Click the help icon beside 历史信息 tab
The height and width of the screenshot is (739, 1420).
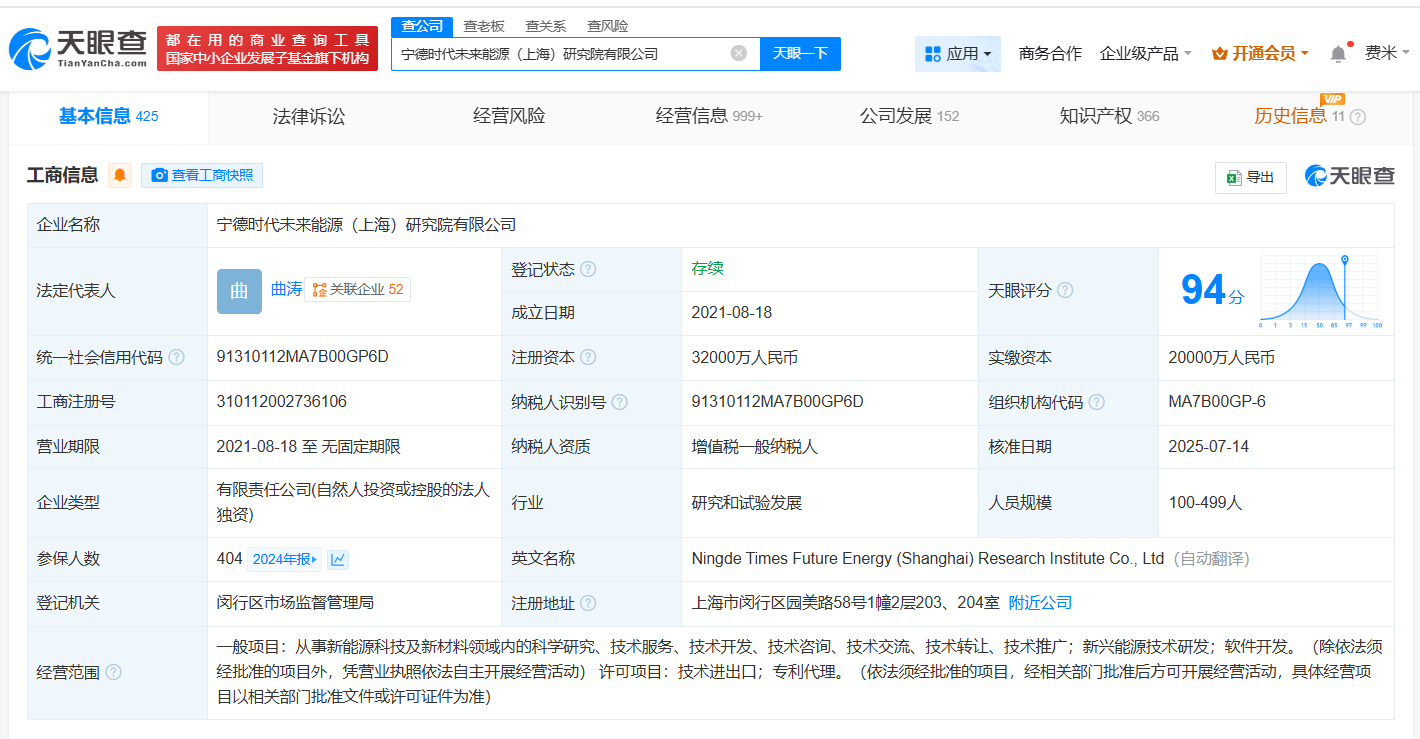pos(1357,117)
